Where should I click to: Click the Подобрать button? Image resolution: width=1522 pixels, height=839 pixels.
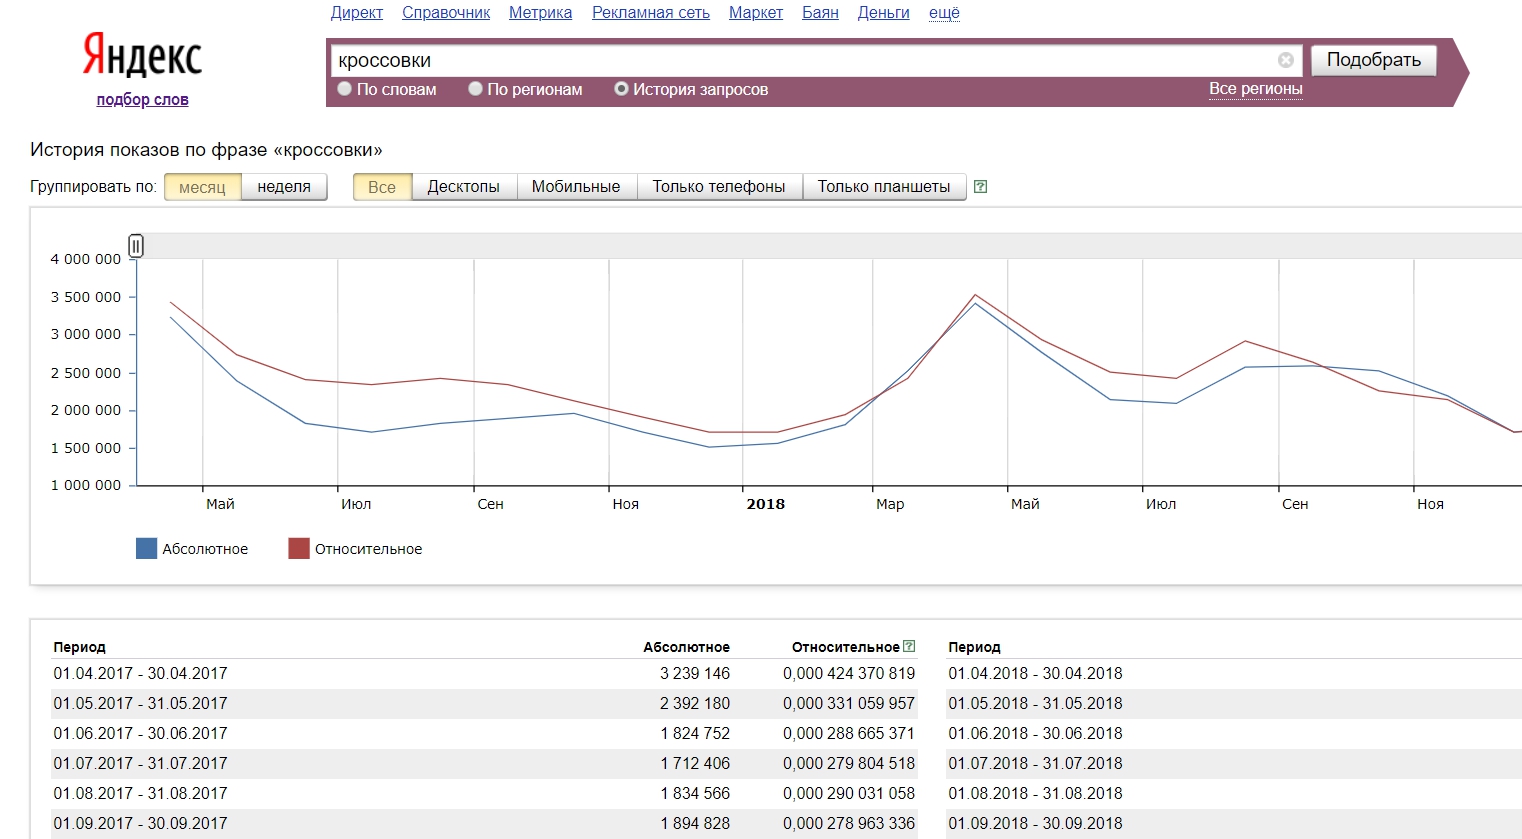click(x=1374, y=60)
